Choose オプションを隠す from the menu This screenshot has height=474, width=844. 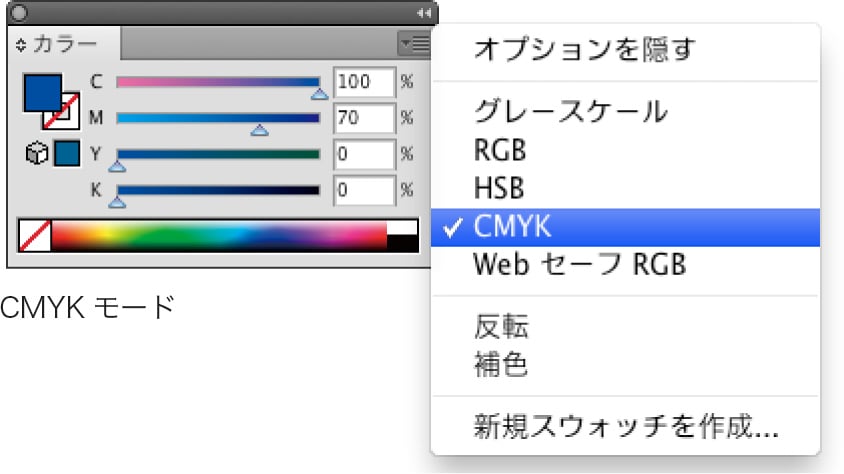[x=583, y=48]
